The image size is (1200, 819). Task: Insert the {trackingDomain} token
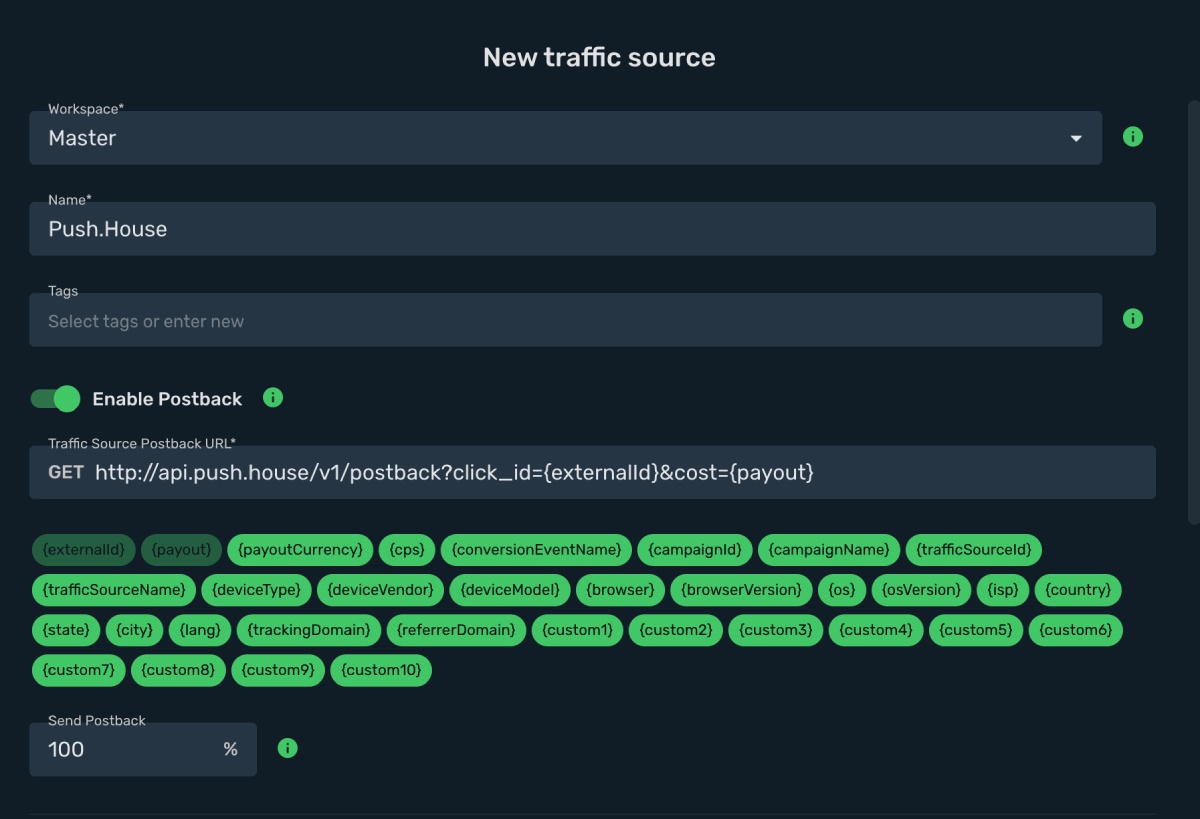[309, 630]
